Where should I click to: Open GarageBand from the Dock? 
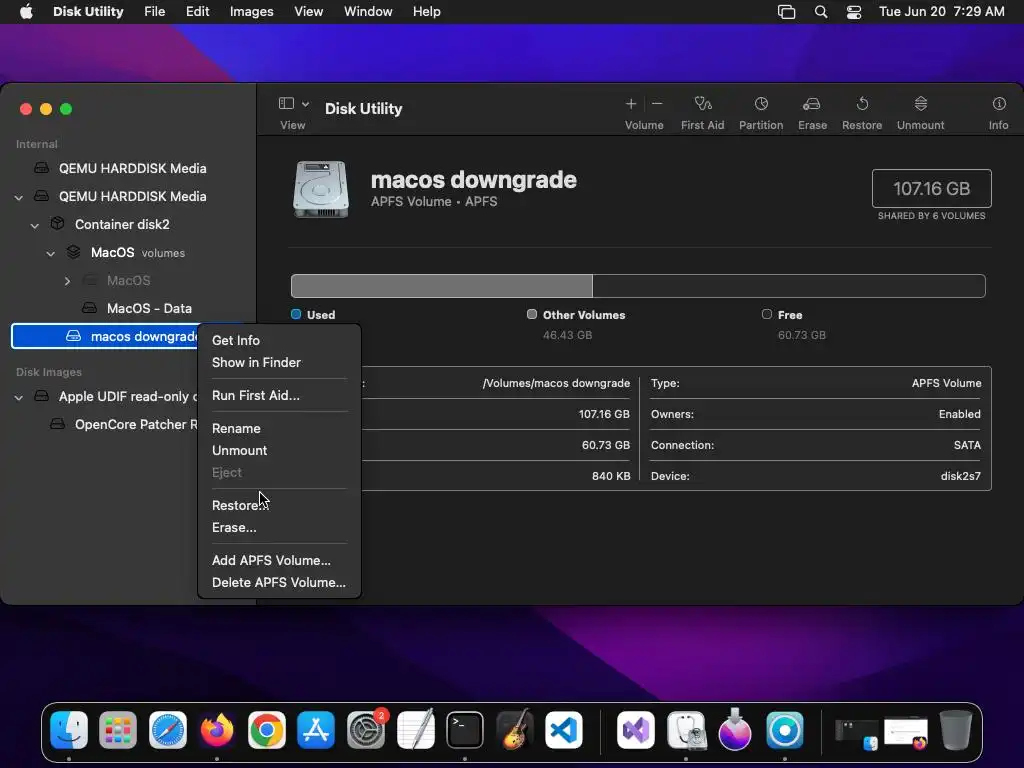click(x=515, y=729)
